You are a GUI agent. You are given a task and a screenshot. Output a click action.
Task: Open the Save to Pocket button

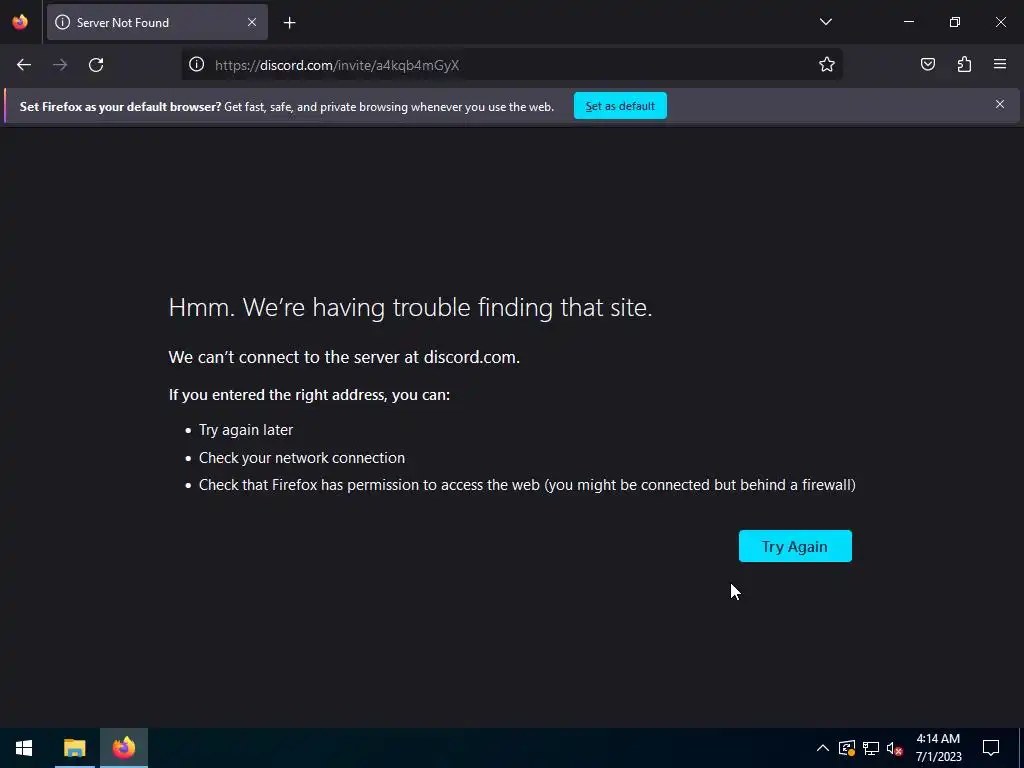coord(928,65)
